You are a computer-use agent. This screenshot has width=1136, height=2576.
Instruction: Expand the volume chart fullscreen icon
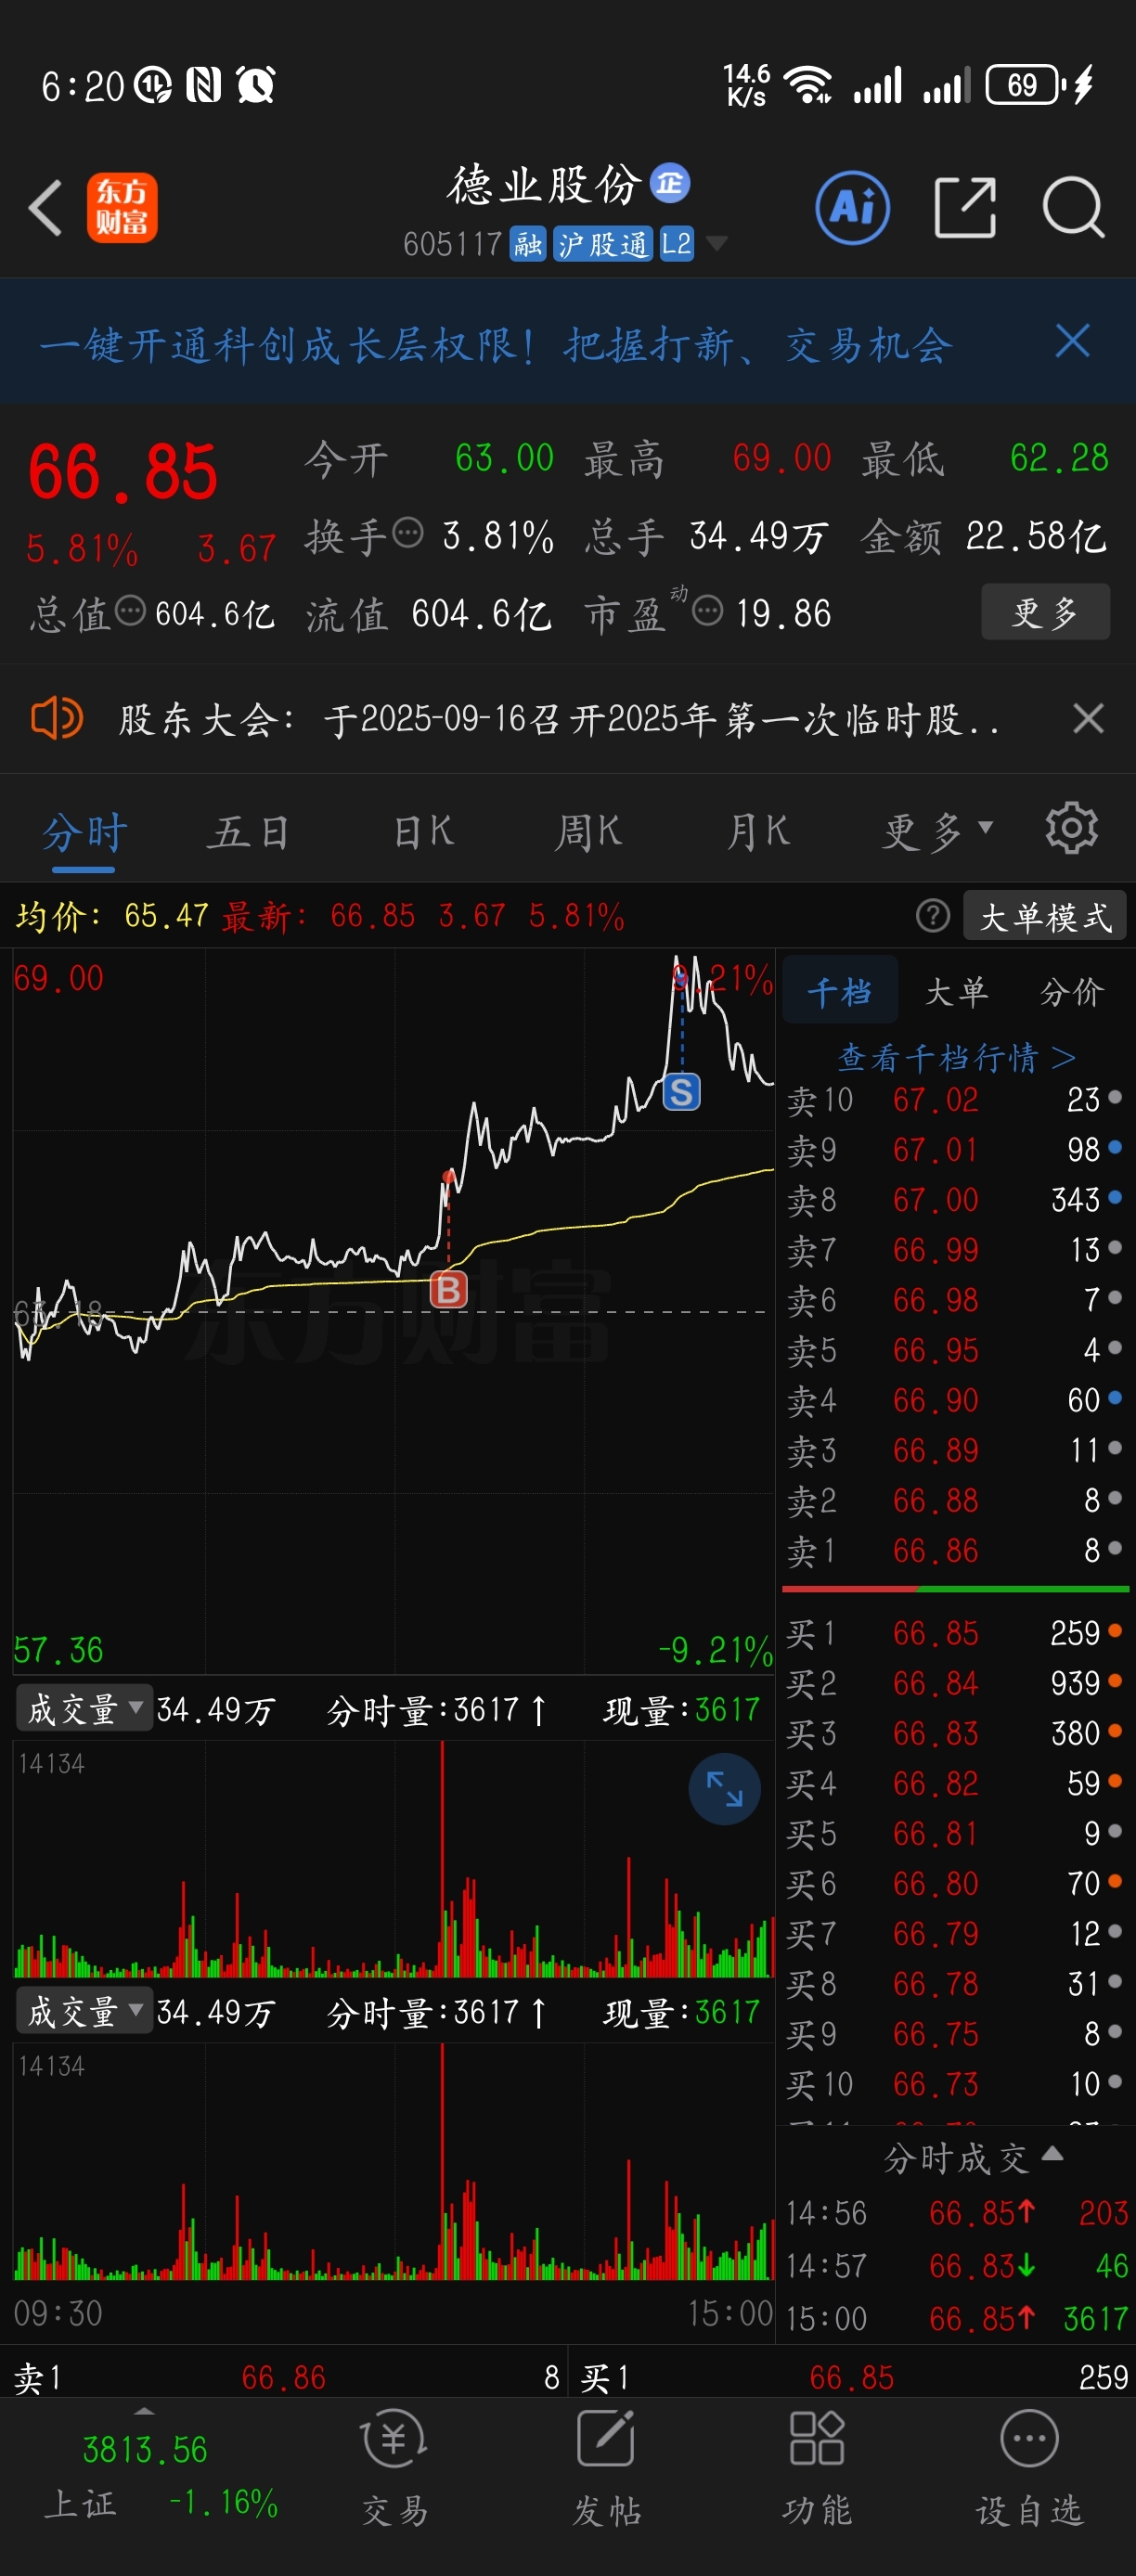click(724, 1789)
